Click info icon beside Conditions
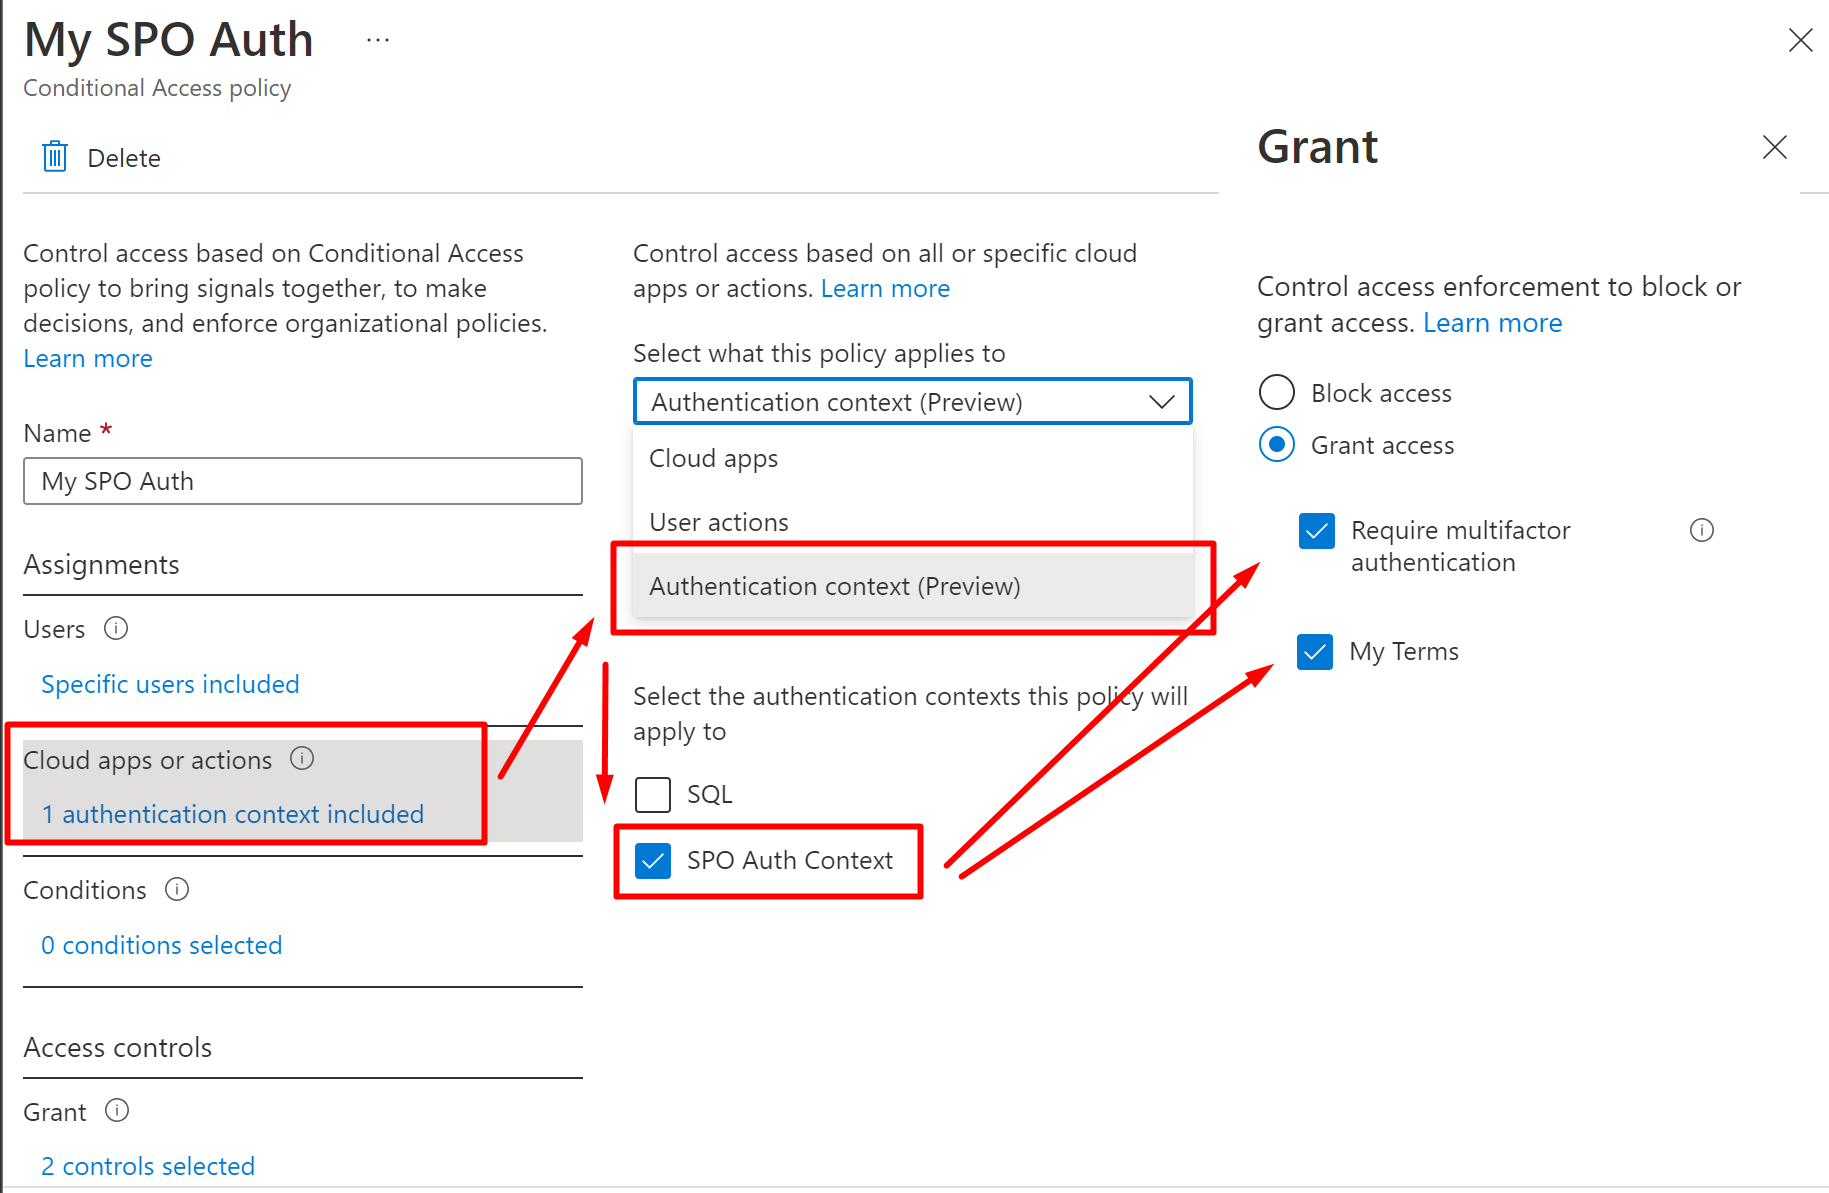This screenshot has width=1829, height=1193. pos(177,889)
